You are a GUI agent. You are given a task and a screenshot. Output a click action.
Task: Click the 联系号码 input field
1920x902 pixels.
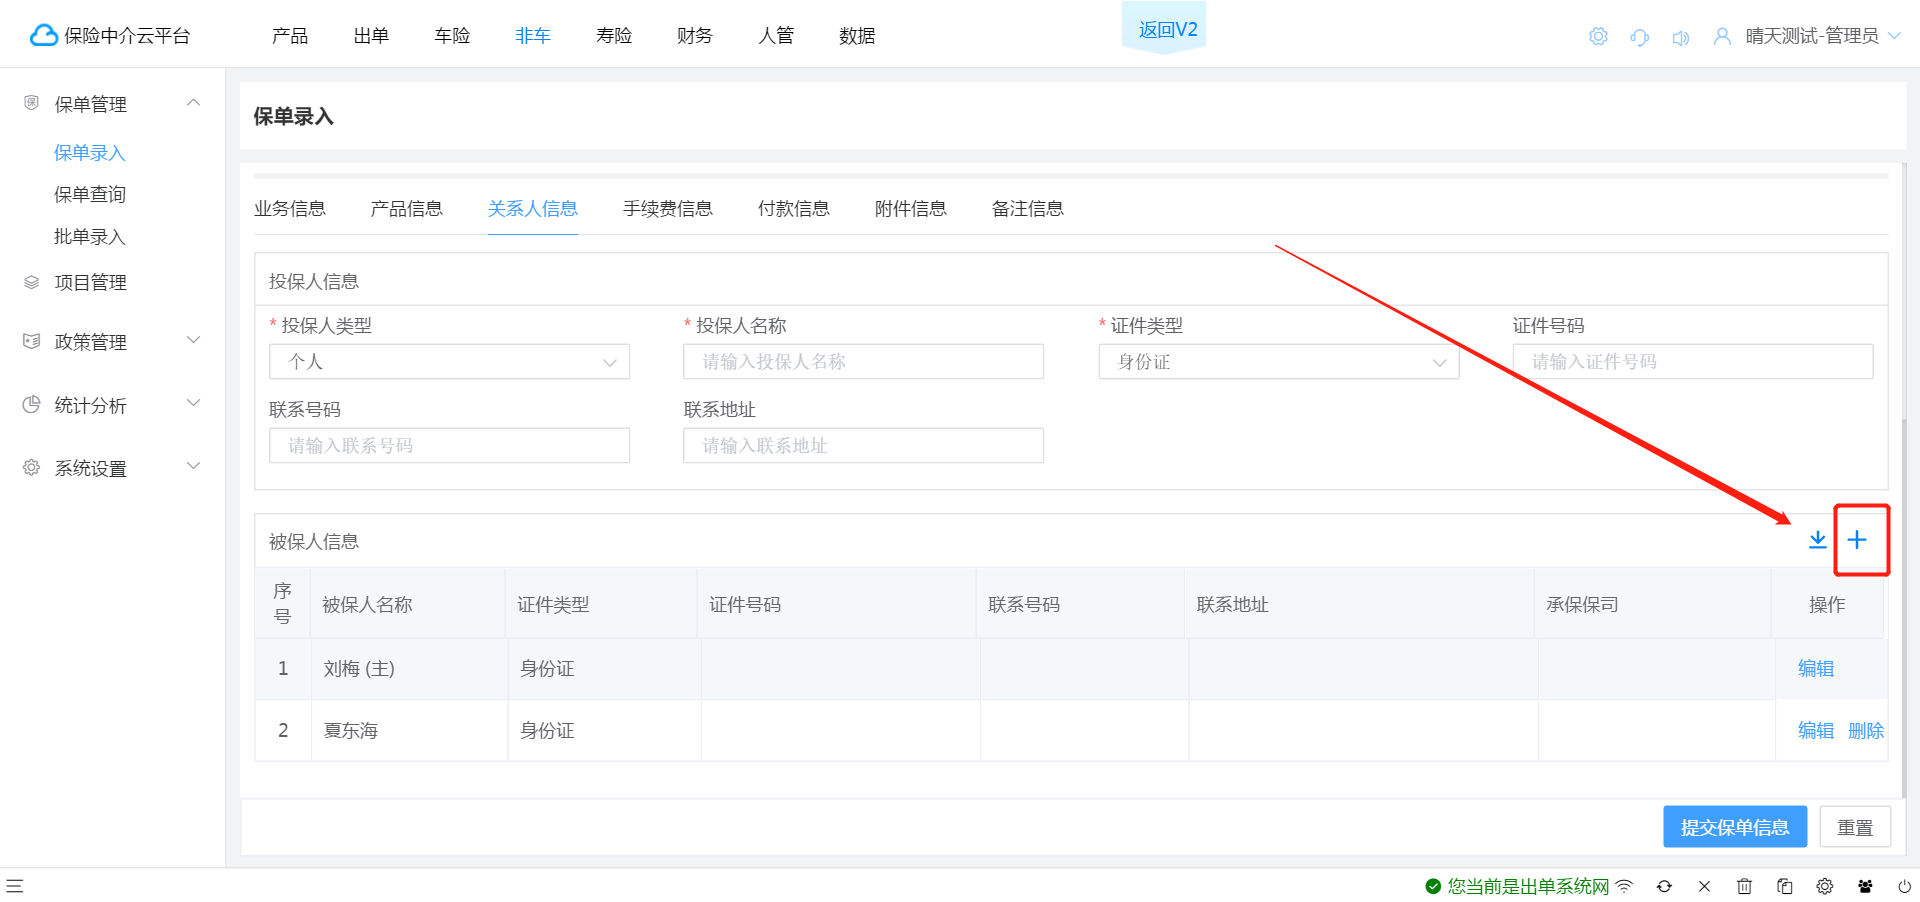click(x=449, y=446)
